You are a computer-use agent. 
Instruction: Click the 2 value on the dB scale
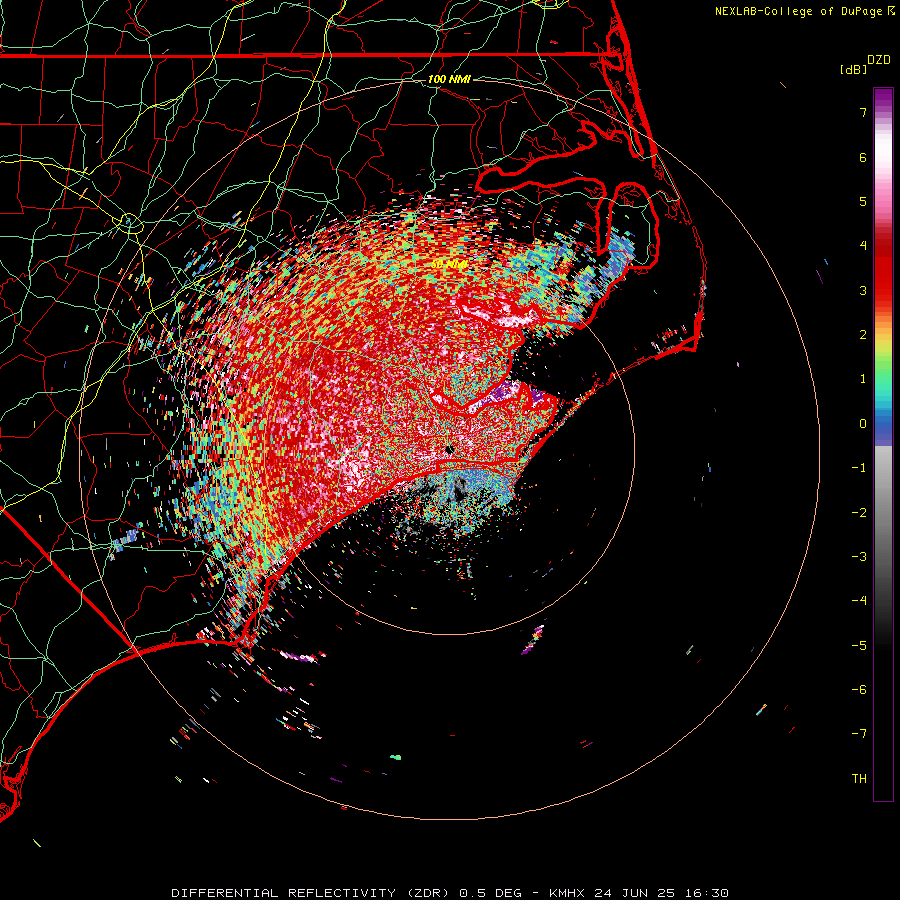point(863,335)
